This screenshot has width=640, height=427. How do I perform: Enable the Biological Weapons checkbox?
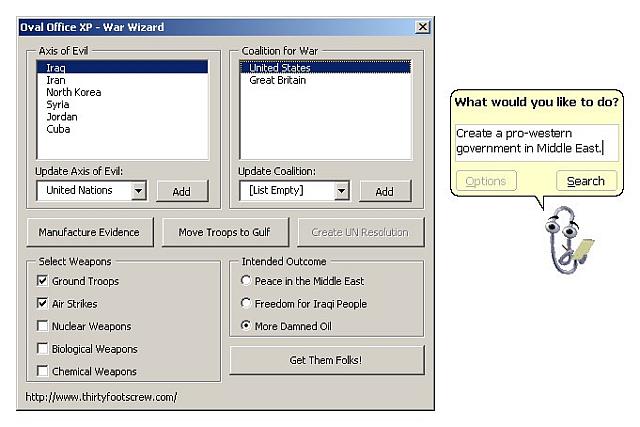pos(42,349)
